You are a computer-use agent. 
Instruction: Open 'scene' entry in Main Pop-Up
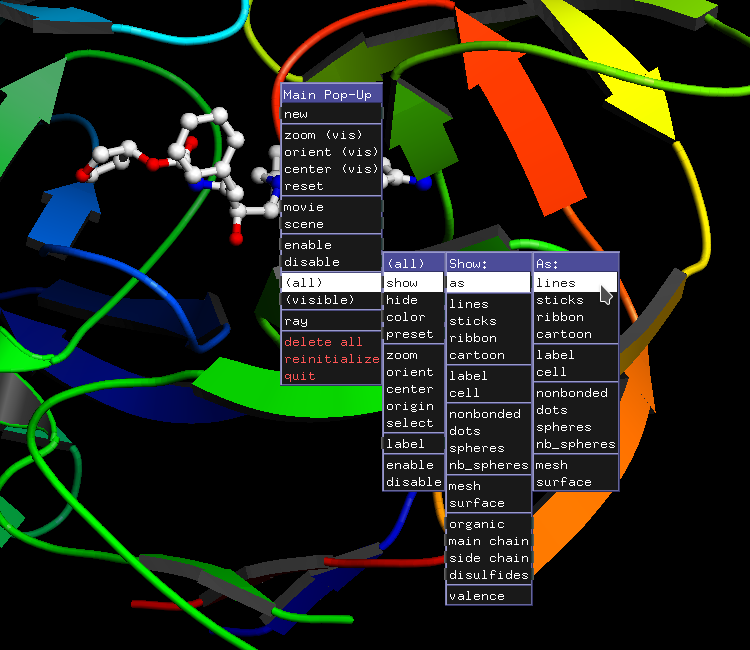(x=331, y=224)
